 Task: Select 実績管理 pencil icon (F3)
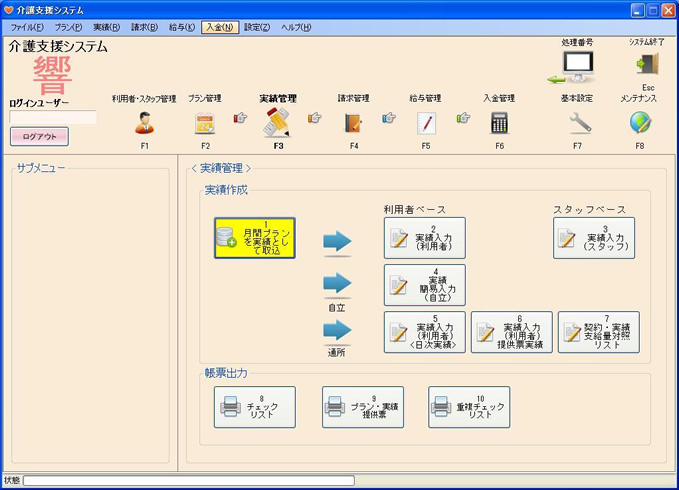277,122
